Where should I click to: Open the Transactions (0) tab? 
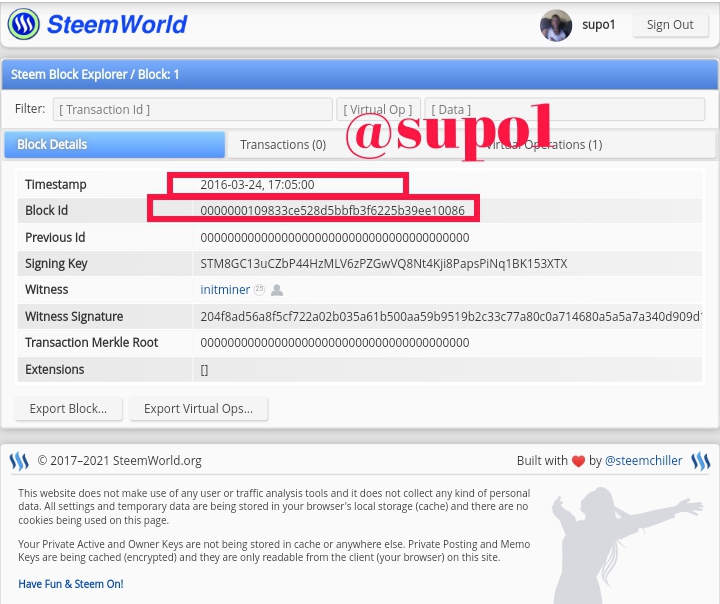point(283,145)
